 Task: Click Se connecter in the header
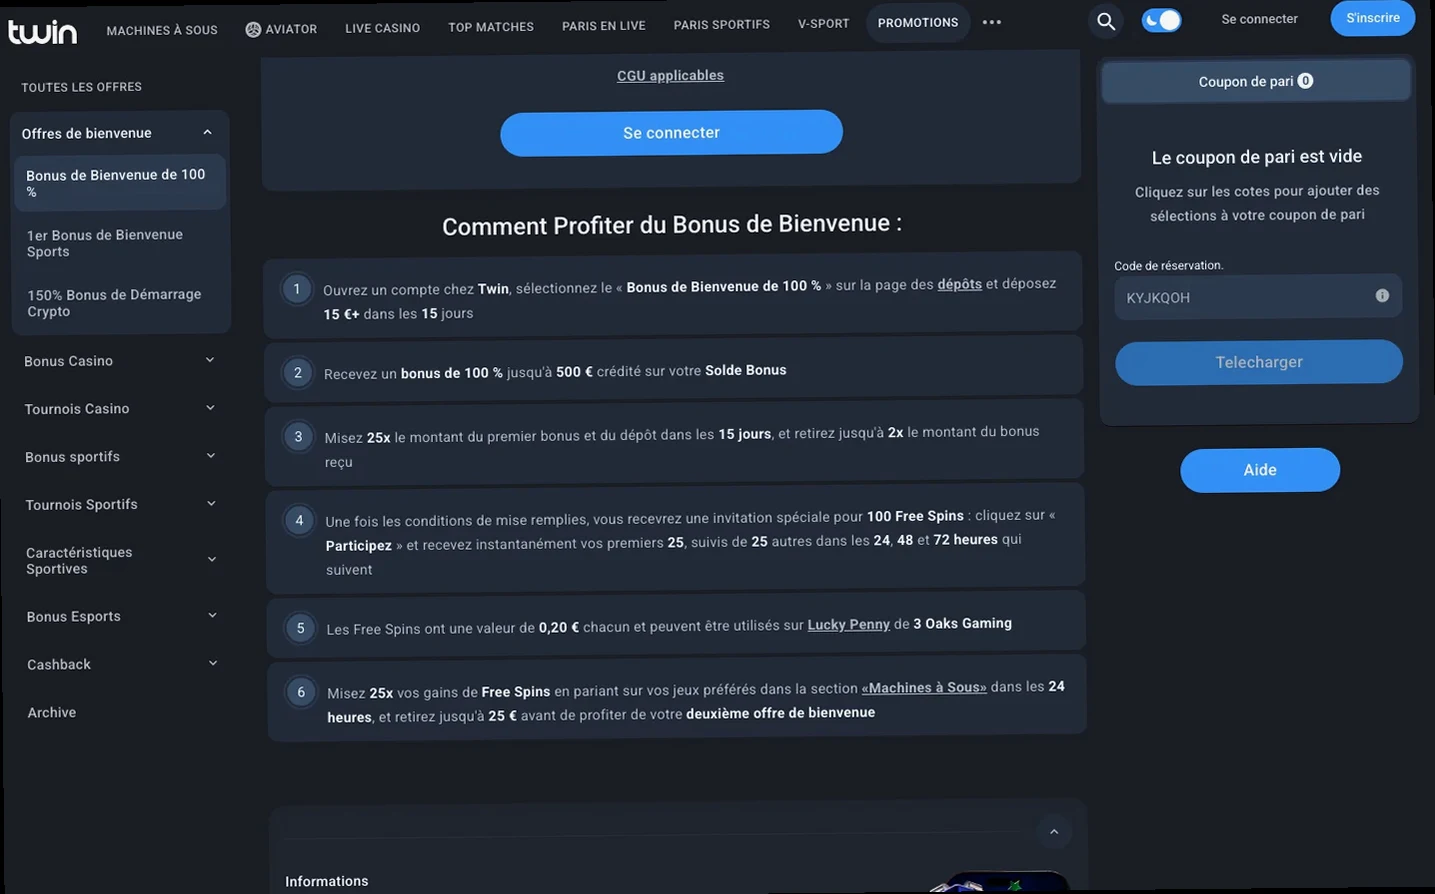[x=1259, y=19]
